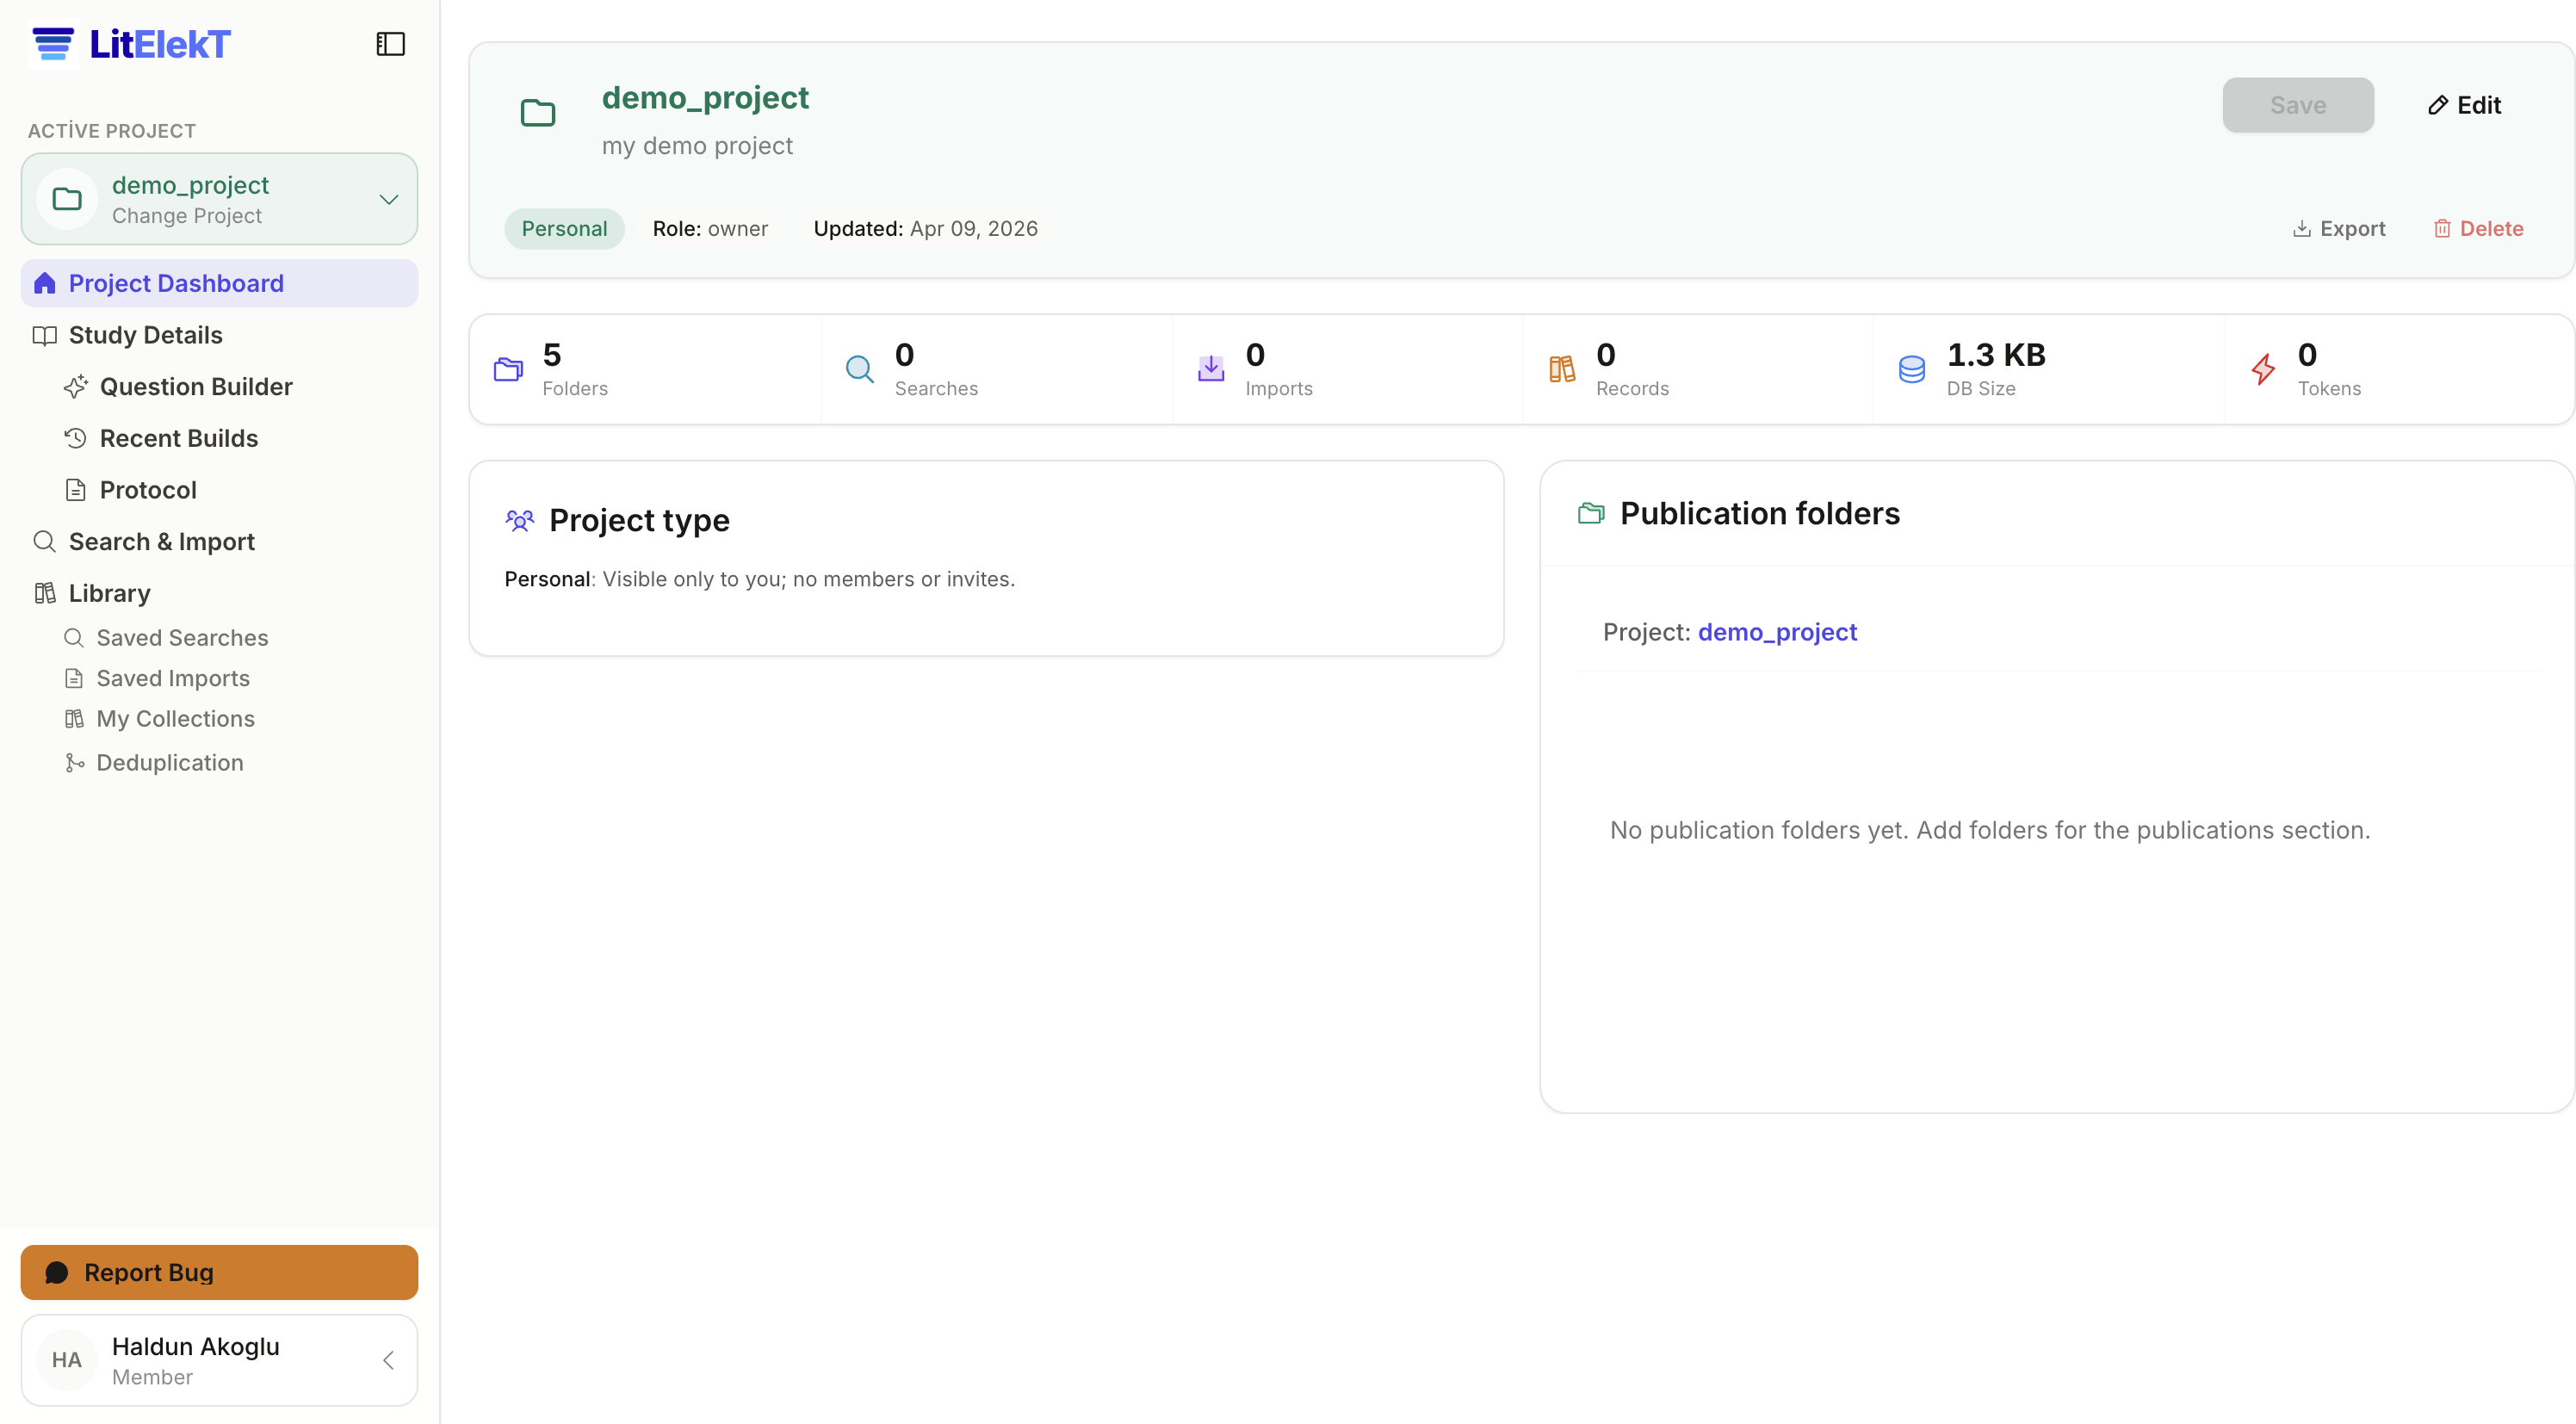Click the Report Bug button
The height and width of the screenshot is (1424, 2576).
coord(219,1272)
